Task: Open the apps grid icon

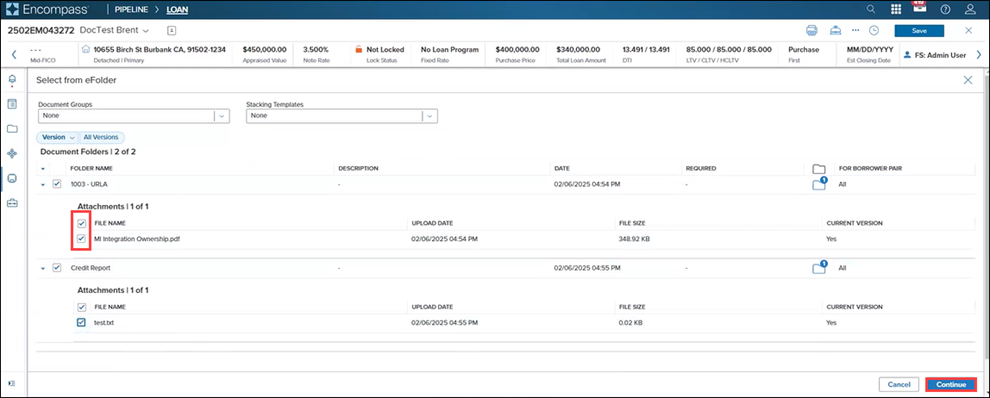Action: [896, 9]
